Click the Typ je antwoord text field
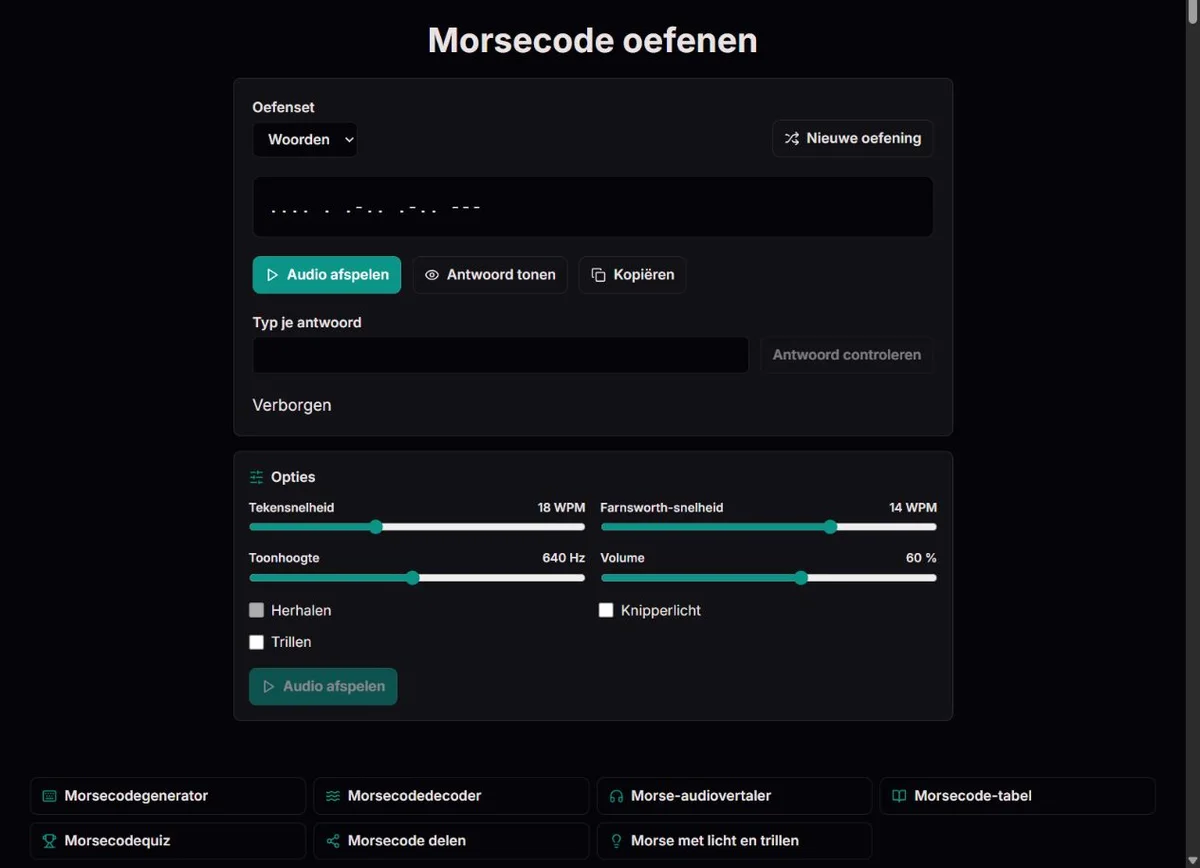The height and width of the screenshot is (868, 1200). pos(500,355)
